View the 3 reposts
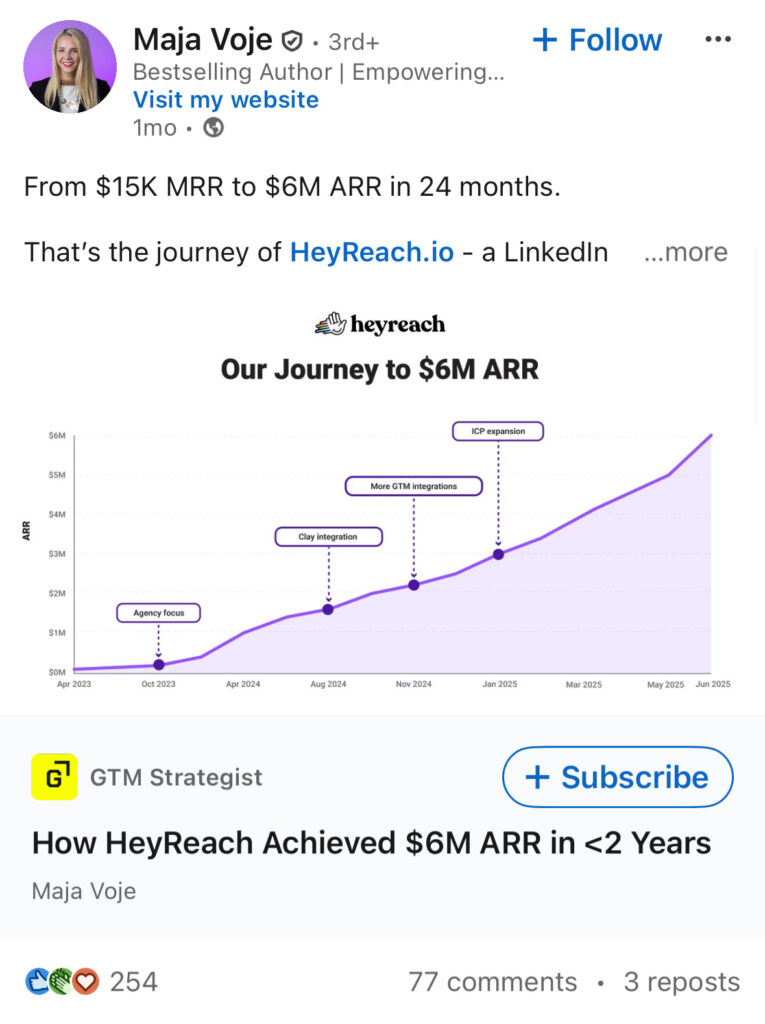The height and width of the screenshot is (1024, 765). (x=681, y=982)
